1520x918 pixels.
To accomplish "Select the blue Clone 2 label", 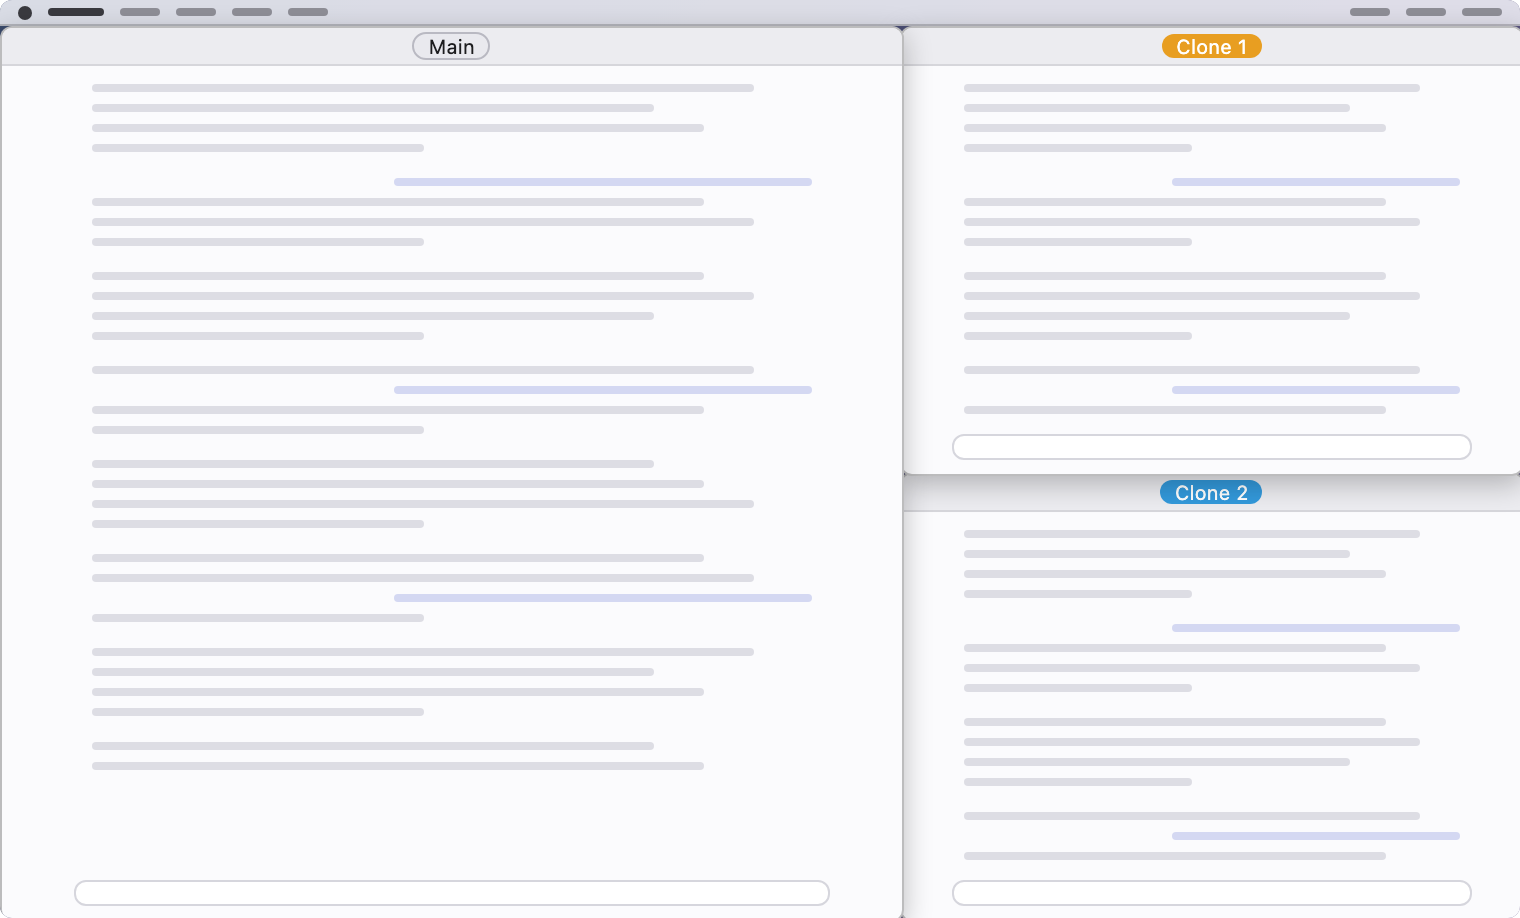I will click(x=1211, y=493).
